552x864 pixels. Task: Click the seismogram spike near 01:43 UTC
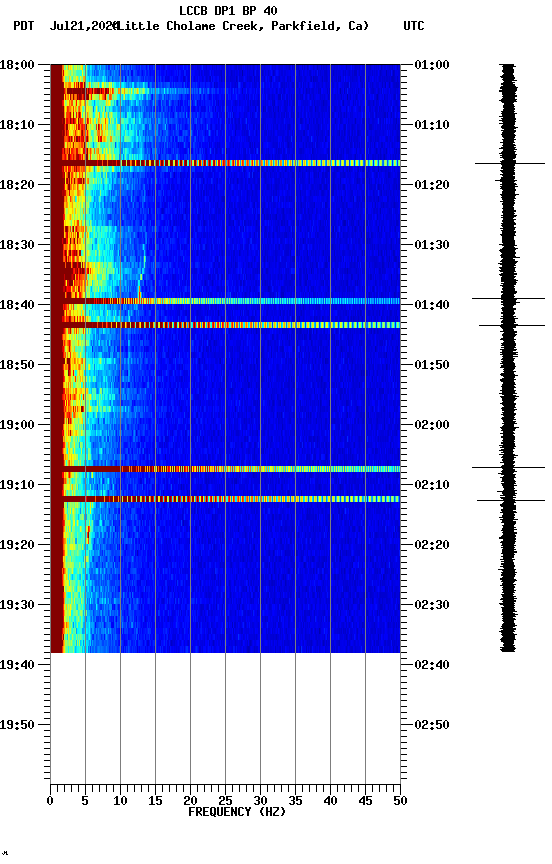pos(512,326)
